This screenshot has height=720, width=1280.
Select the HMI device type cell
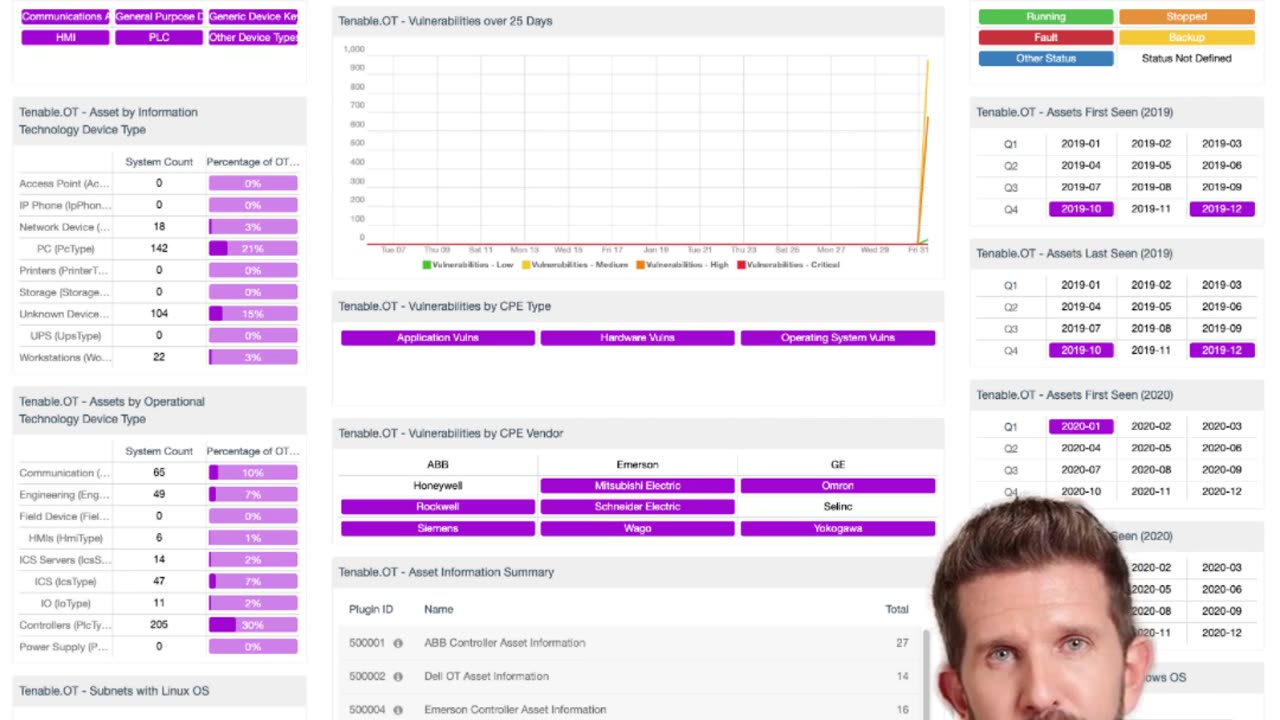(x=65, y=37)
